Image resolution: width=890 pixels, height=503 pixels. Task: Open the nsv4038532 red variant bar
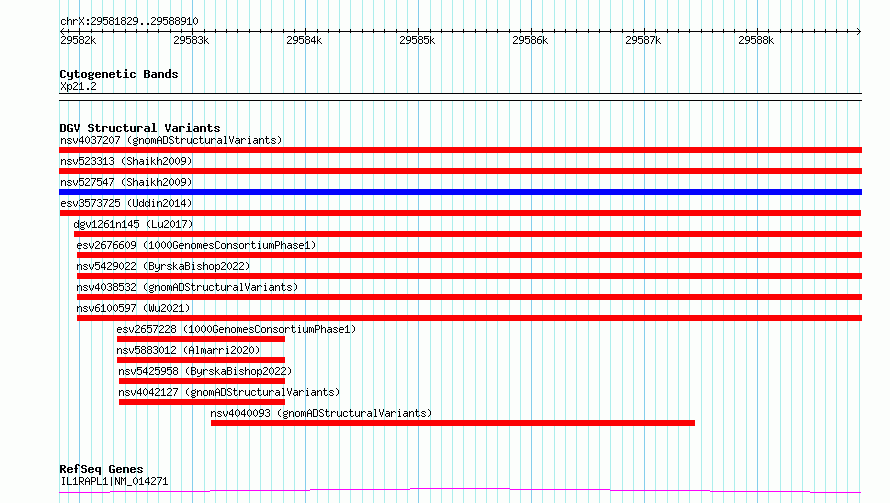tap(469, 297)
